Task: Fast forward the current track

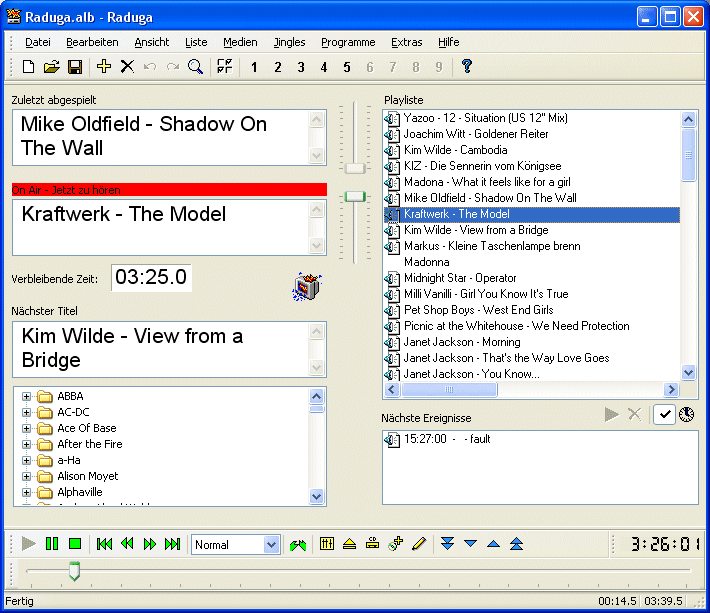Action: coord(150,544)
